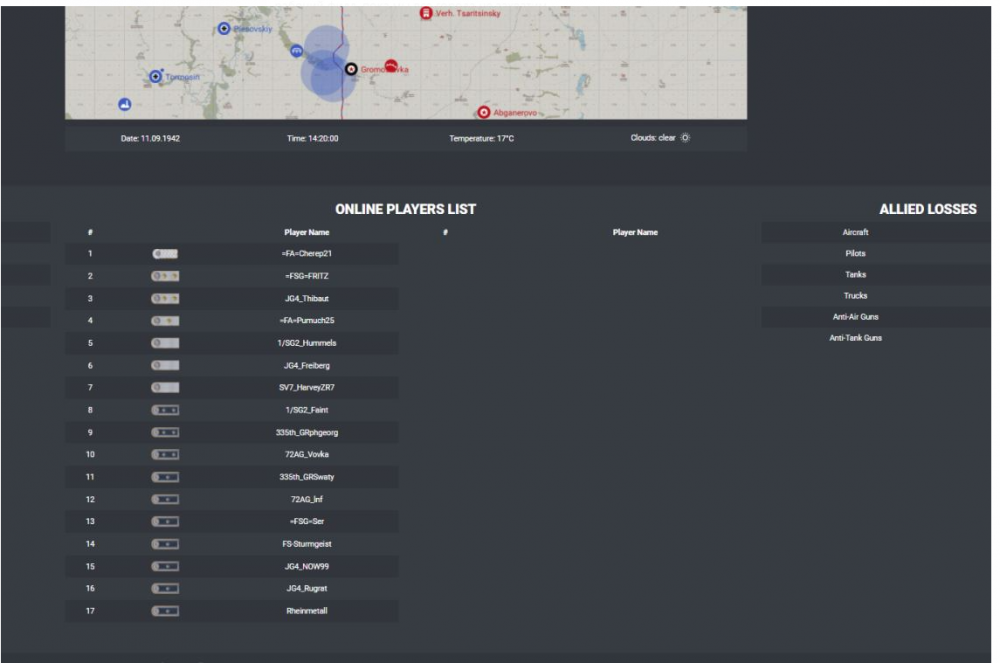This screenshot has width=1000, height=663.
Task: Select player name JG4_Rugrat
Action: click(307, 588)
